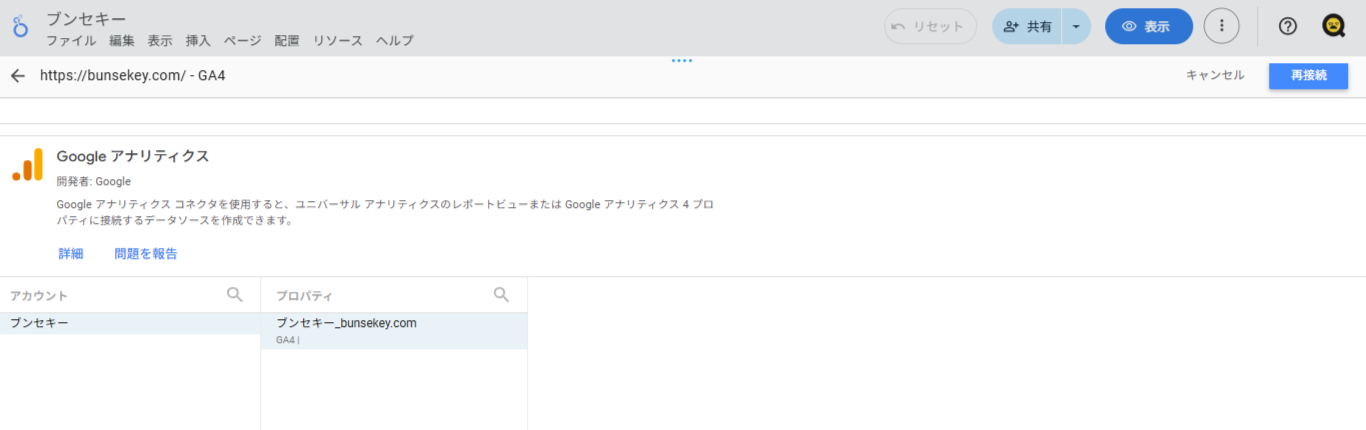The image size is (1366, 430).
Task: Search accounts with the magnifier icon
Action: pos(235,294)
